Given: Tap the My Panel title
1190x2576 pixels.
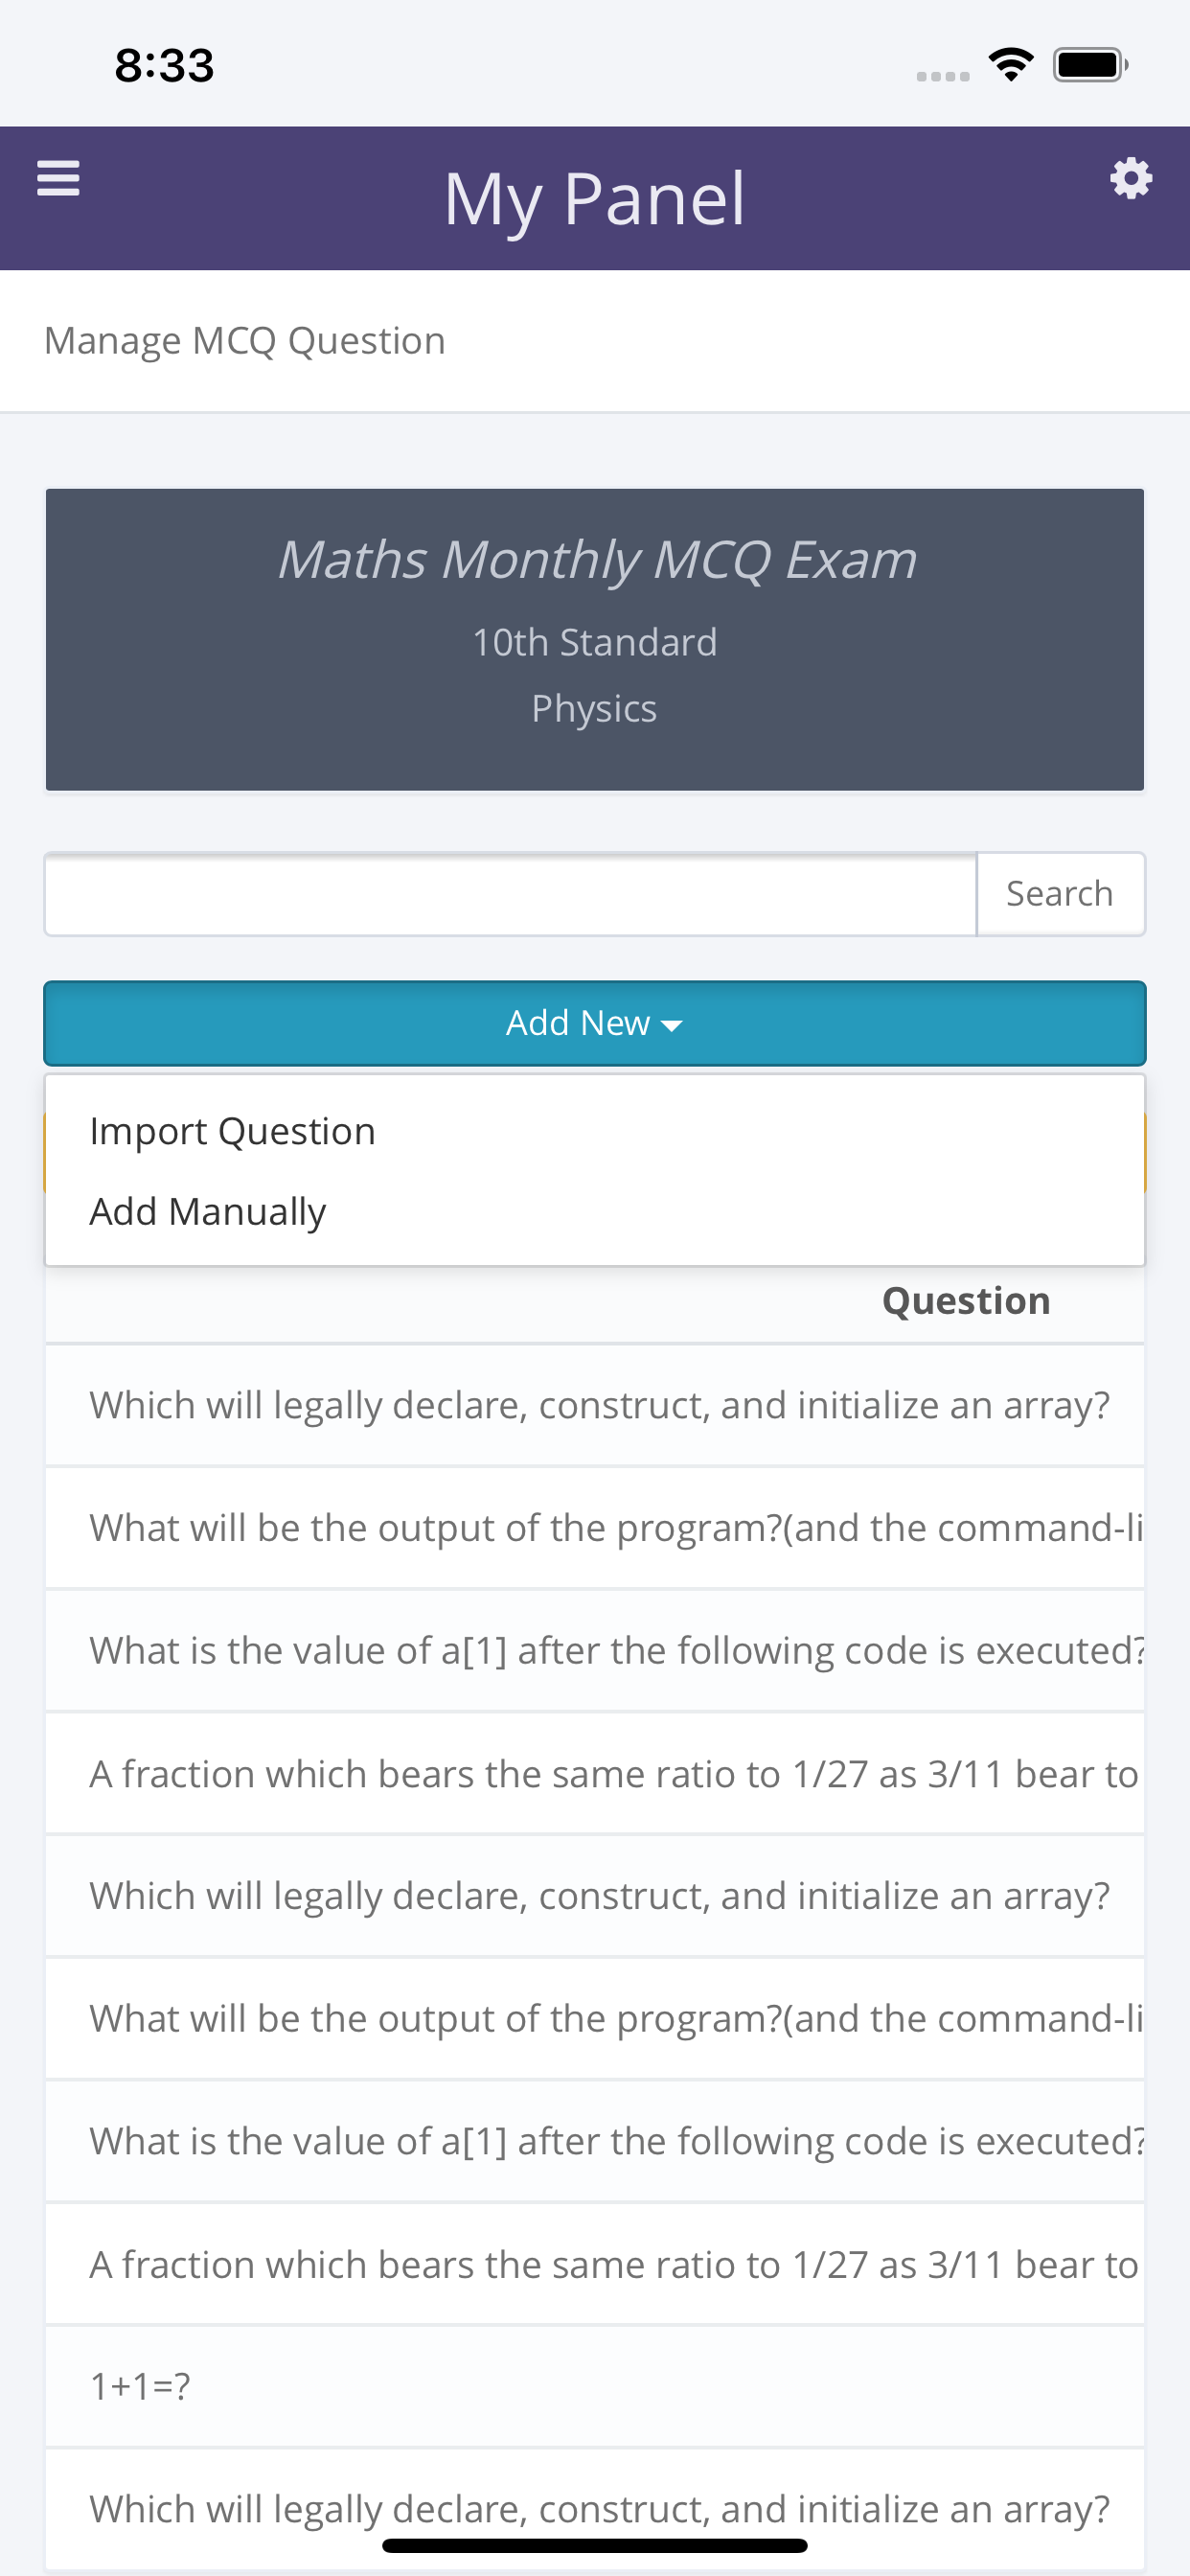Looking at the screenshot, I should [x=595, y=198].
